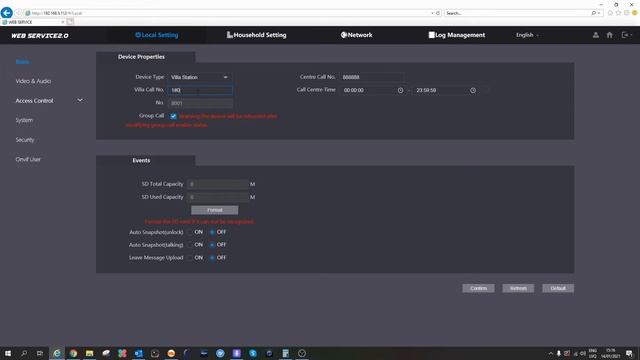Click the ENG language indicator in tray

[593, 353]
